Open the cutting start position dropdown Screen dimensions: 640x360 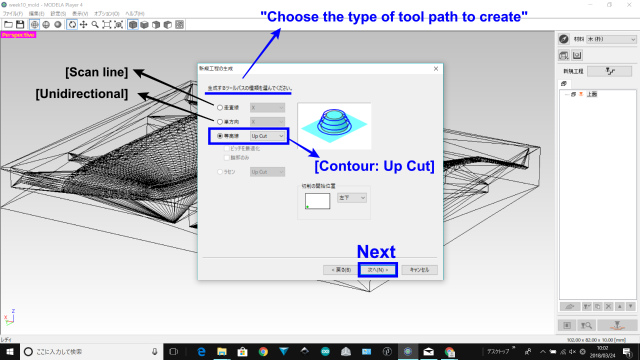tap(352, 198)
